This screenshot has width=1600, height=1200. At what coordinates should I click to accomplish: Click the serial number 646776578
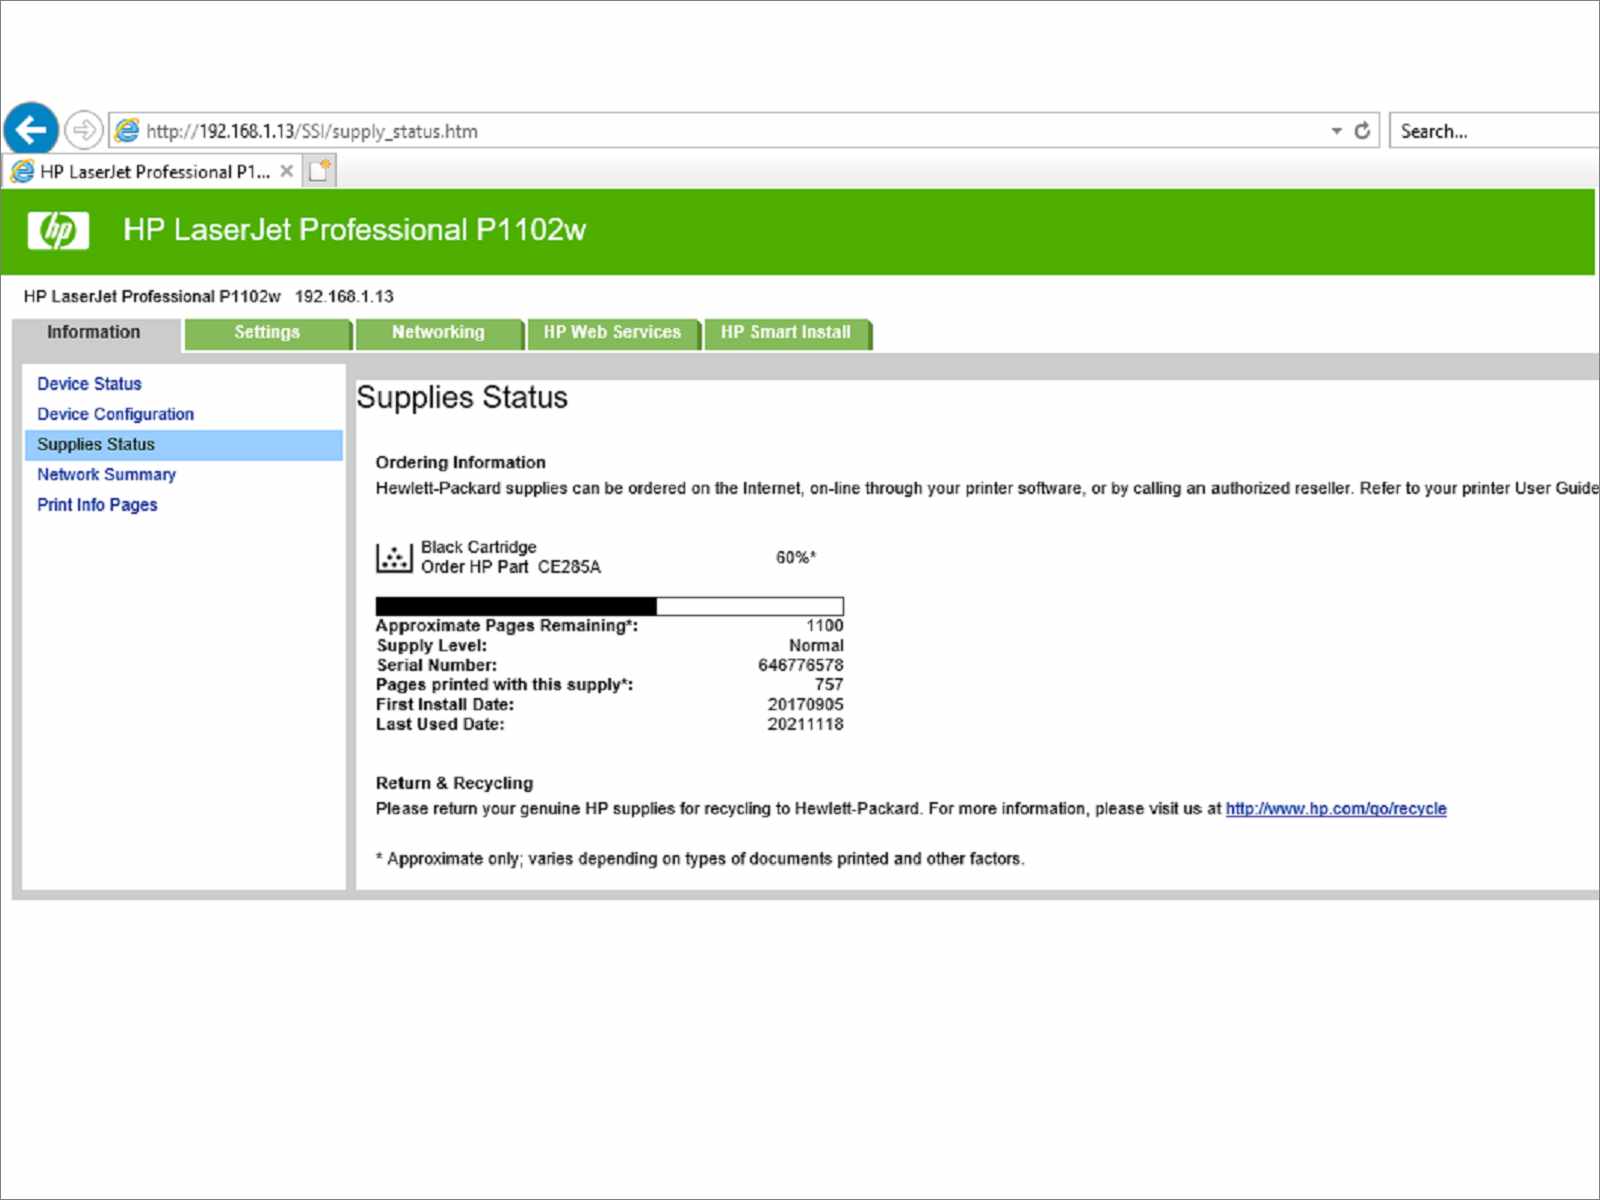coord(801,665)
